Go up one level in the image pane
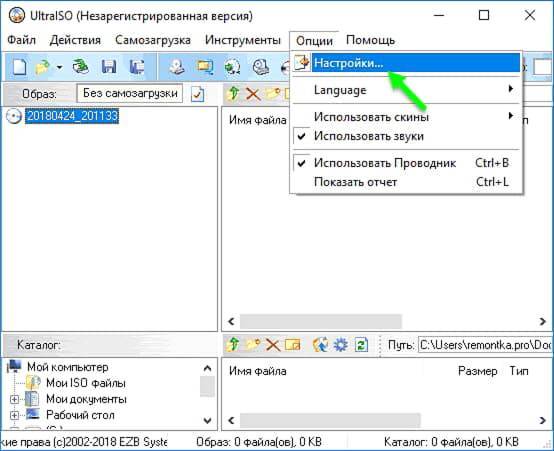 pos(233,94)
